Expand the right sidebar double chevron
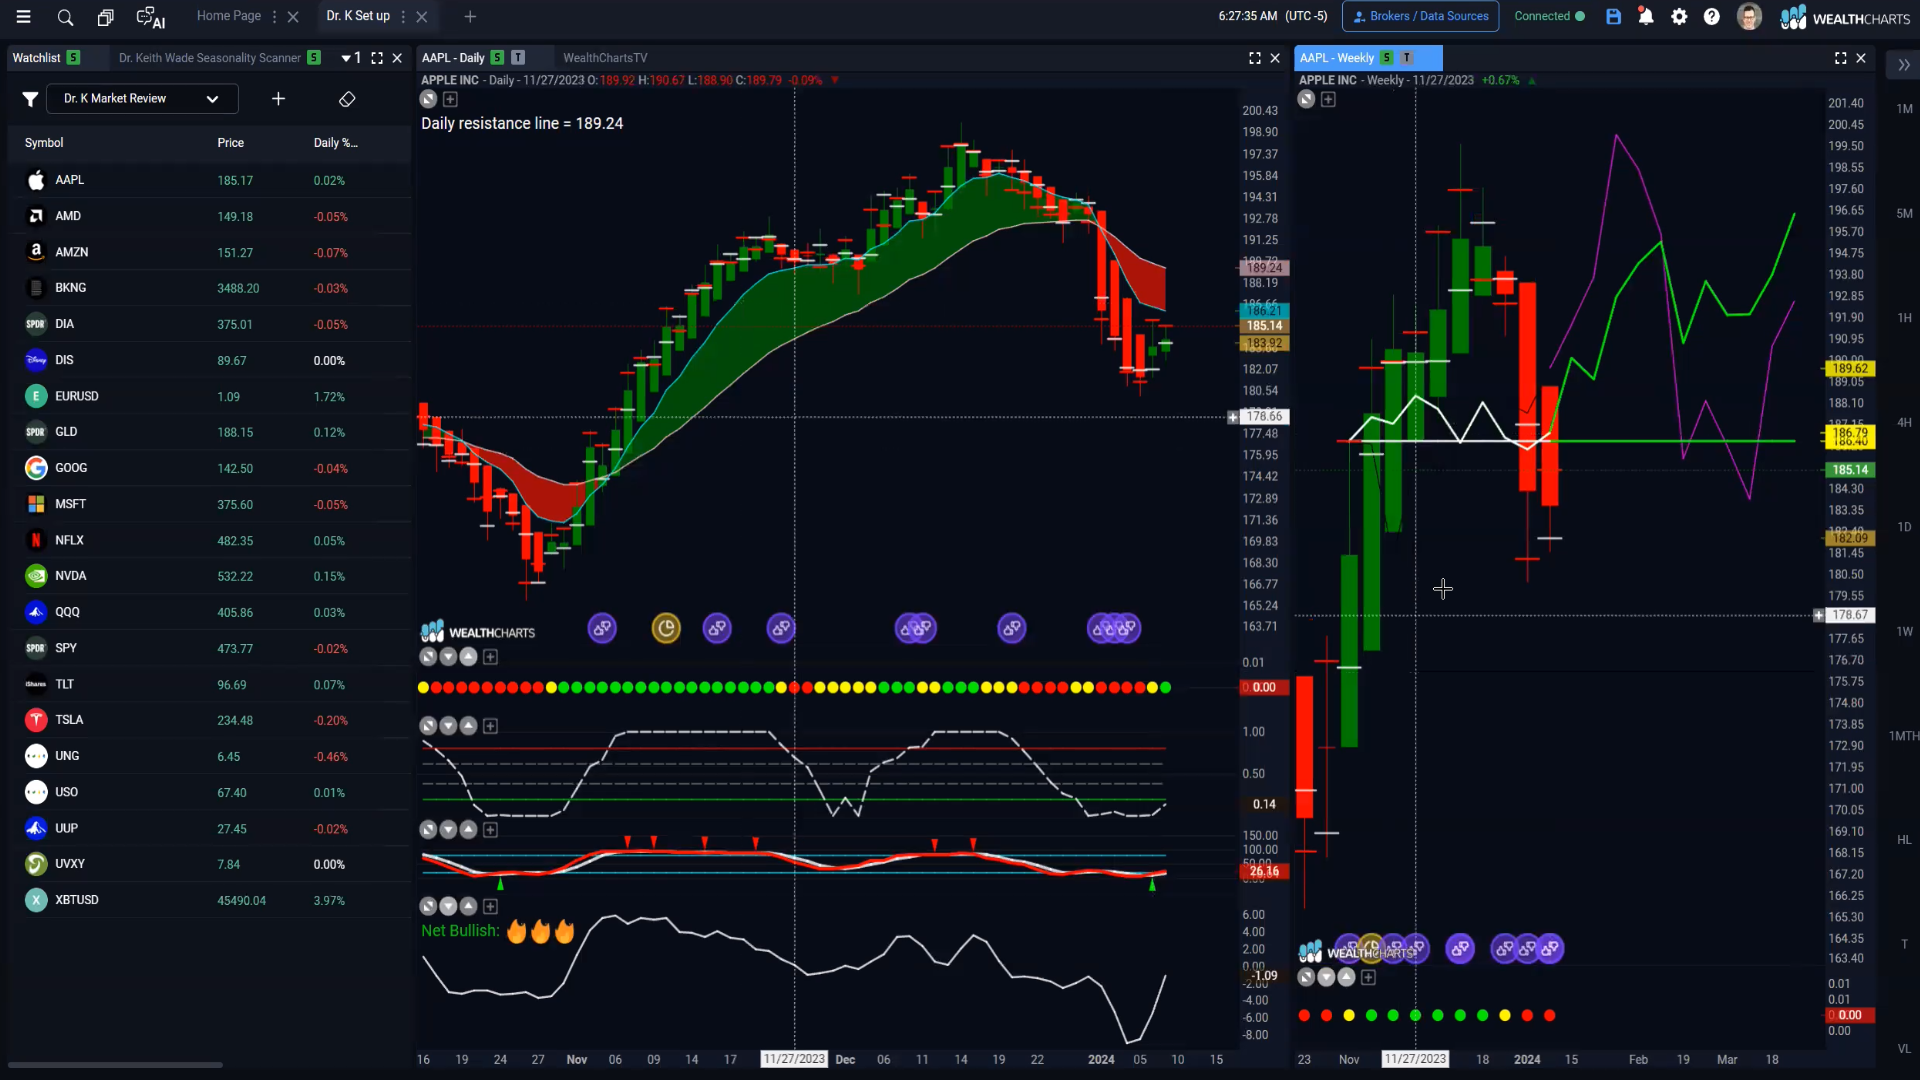Image resolution: width=1920 pixels, height=1080 pixels. 1904,65
